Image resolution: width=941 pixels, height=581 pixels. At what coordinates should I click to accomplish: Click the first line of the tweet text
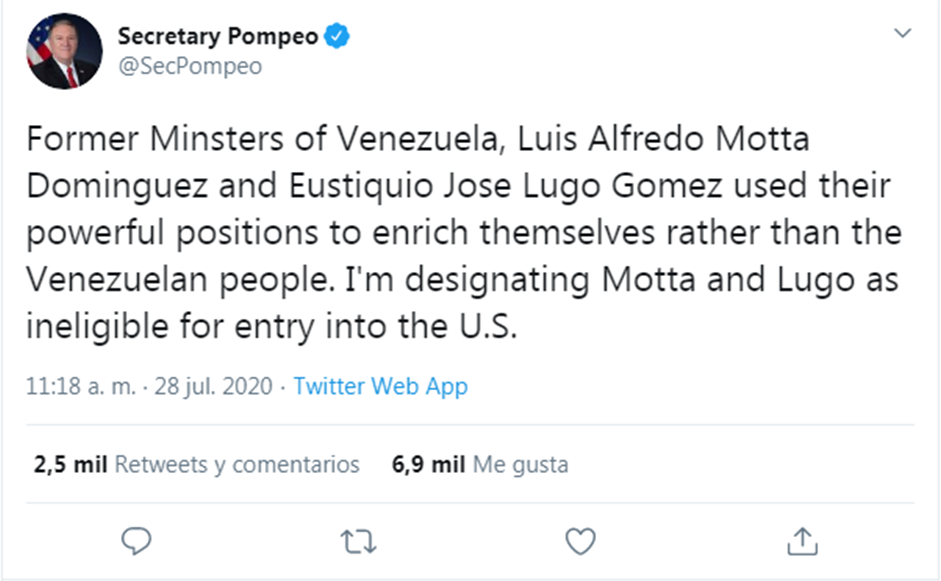click(418, 139)
